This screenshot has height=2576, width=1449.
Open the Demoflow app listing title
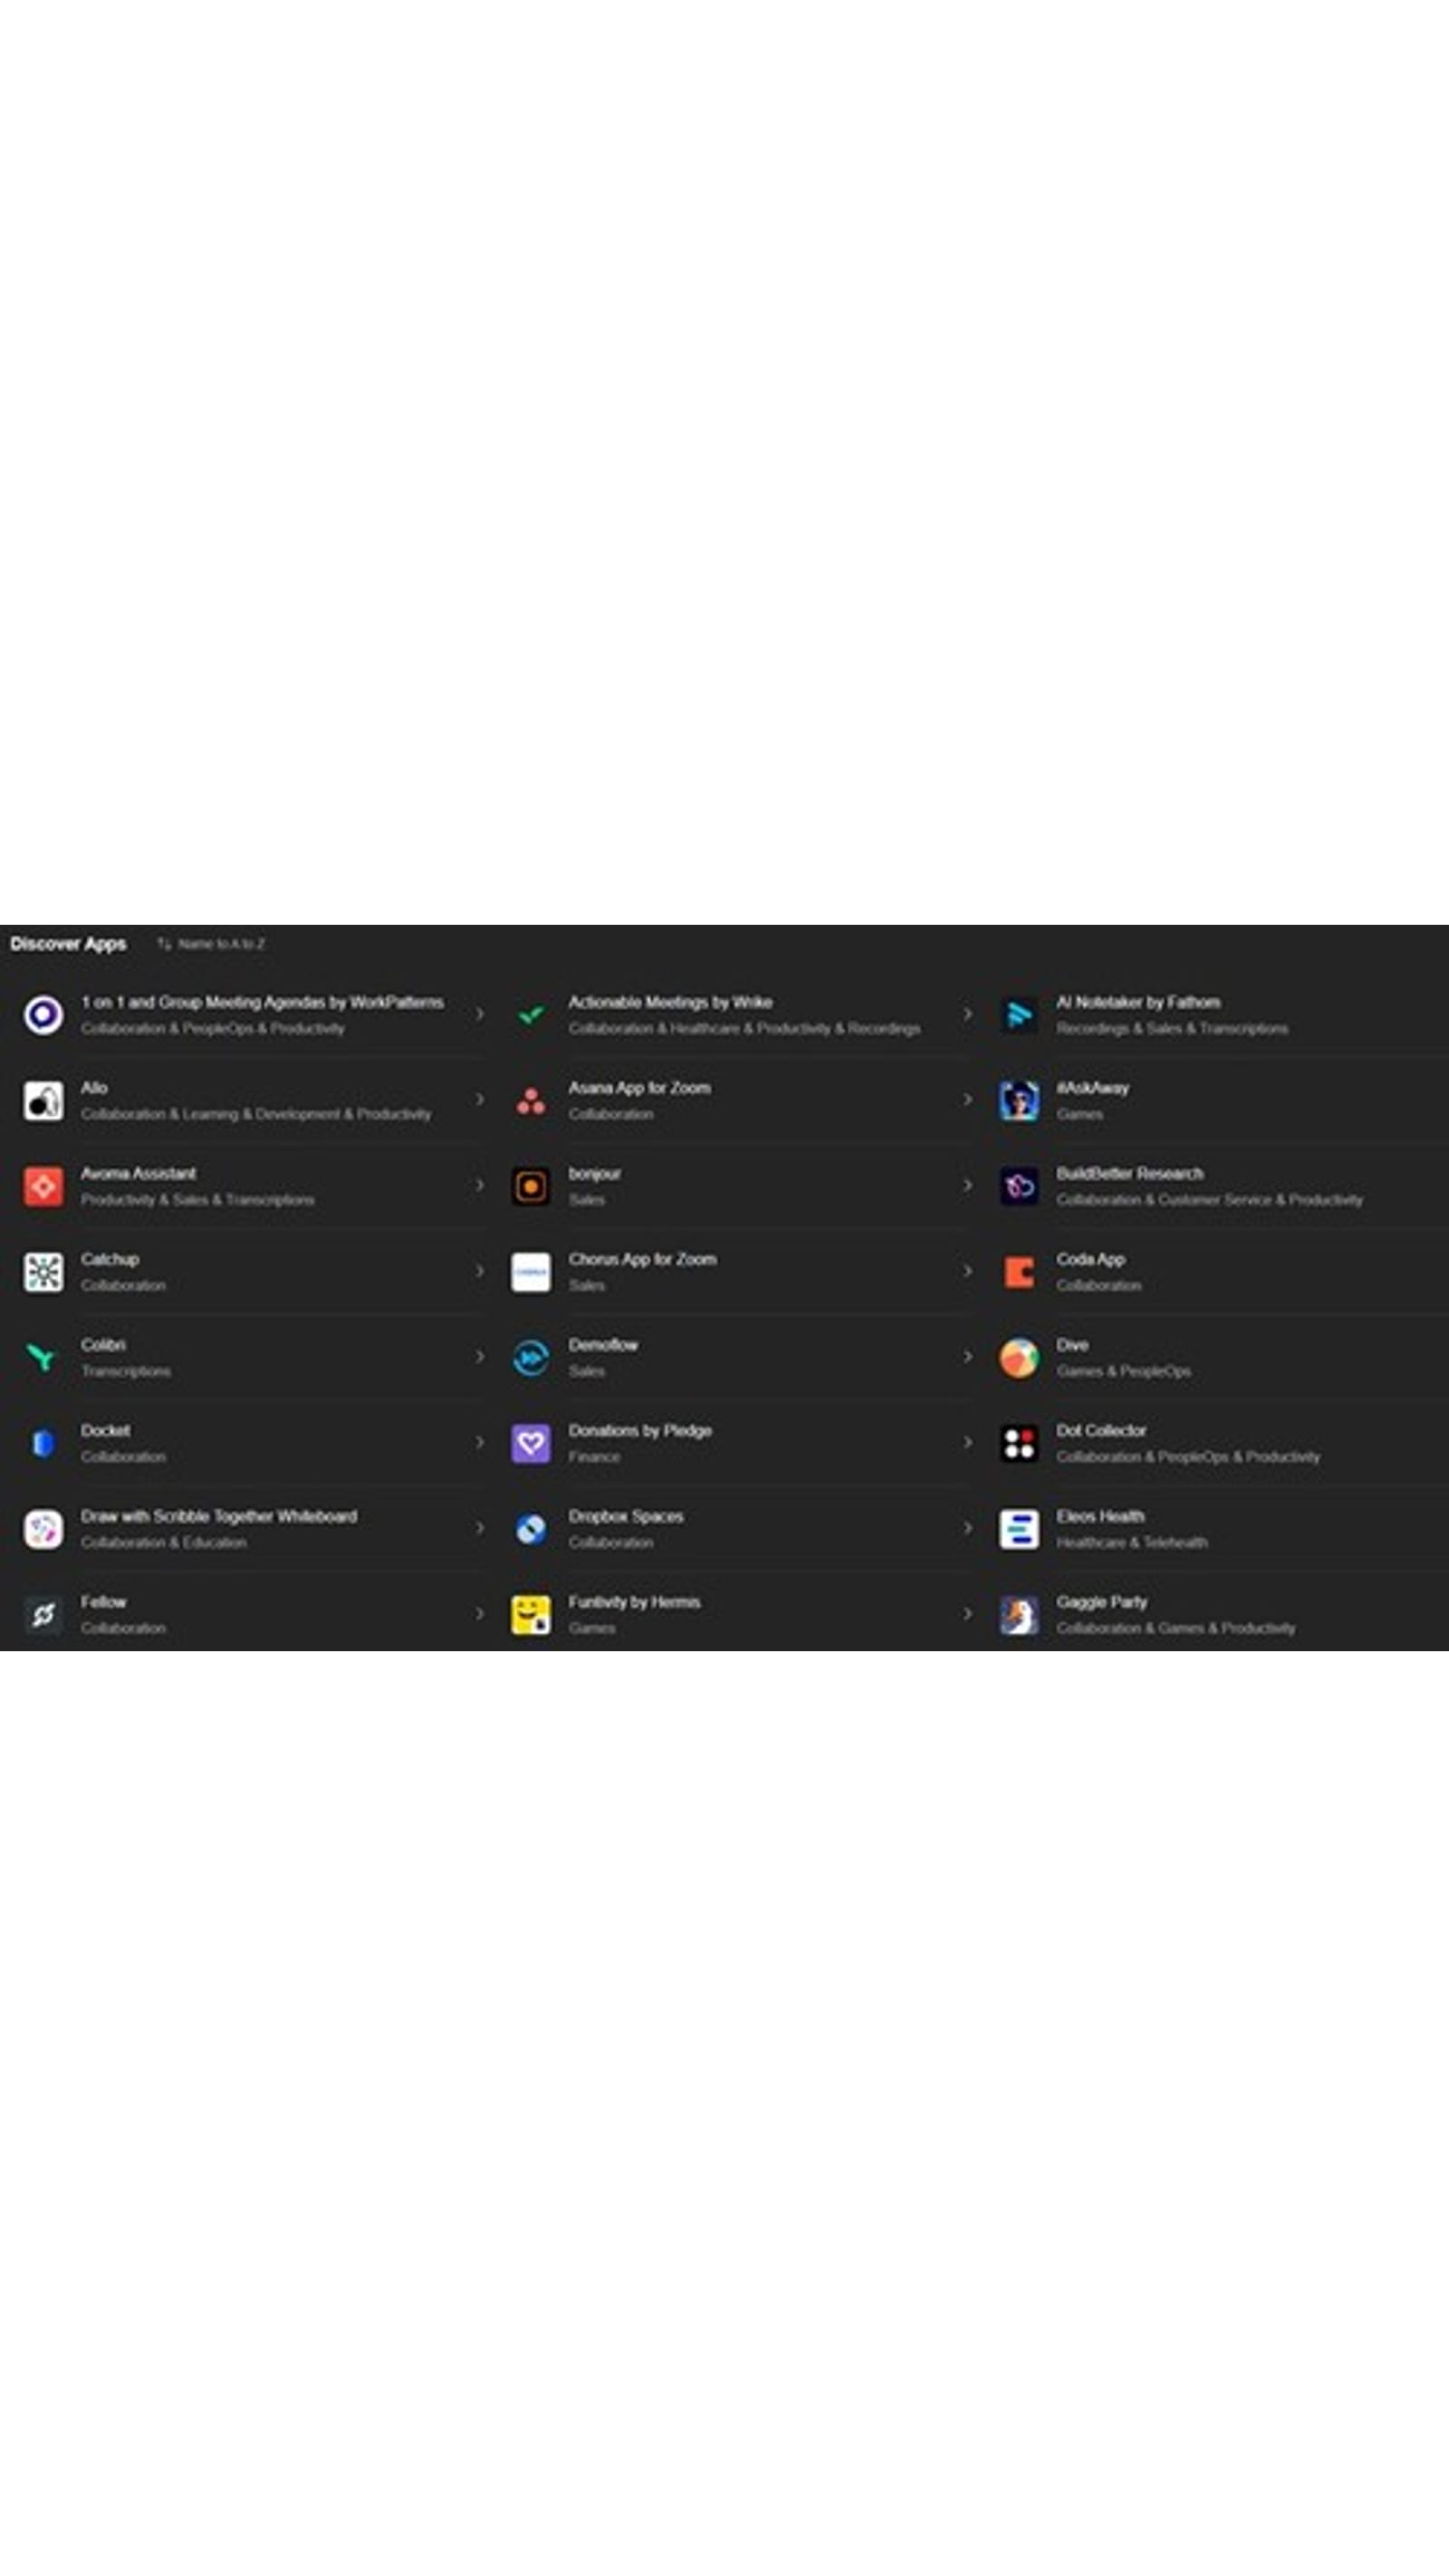point(602,1345)
